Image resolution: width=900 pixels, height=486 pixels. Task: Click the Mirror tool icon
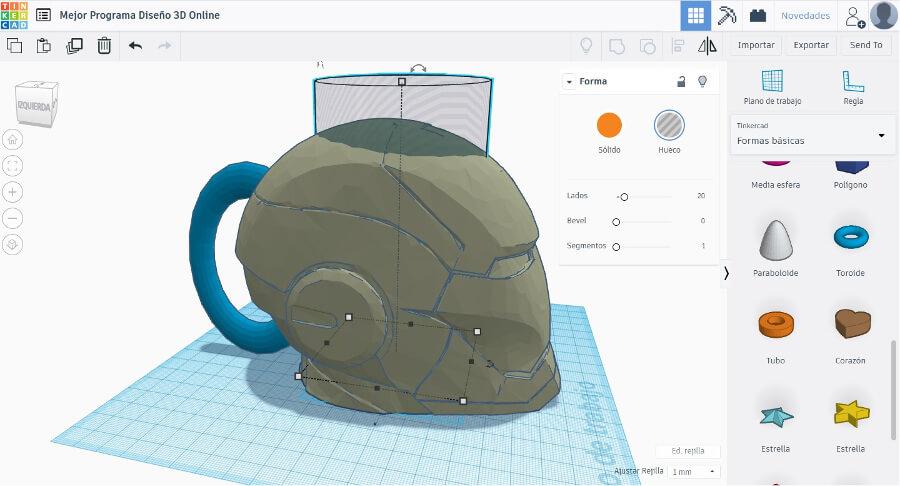(708, 45)
